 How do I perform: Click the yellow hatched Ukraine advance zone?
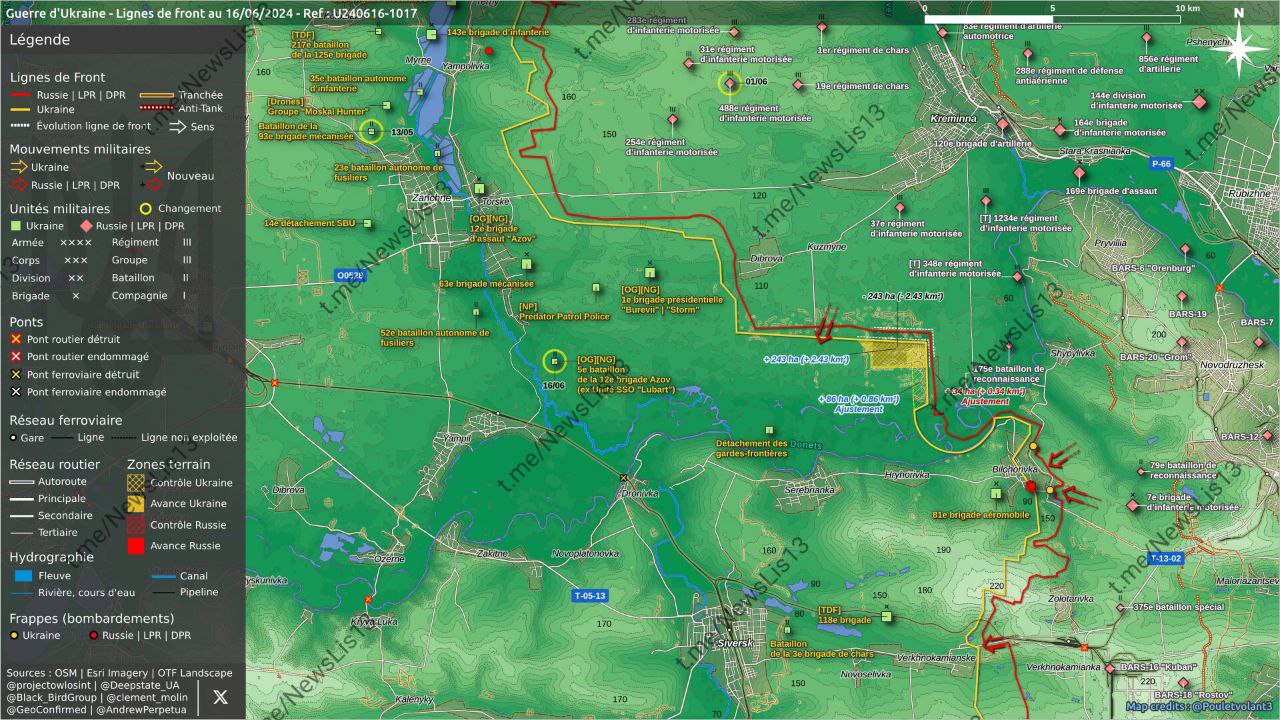pyautogui.click(x=895, y=356)
